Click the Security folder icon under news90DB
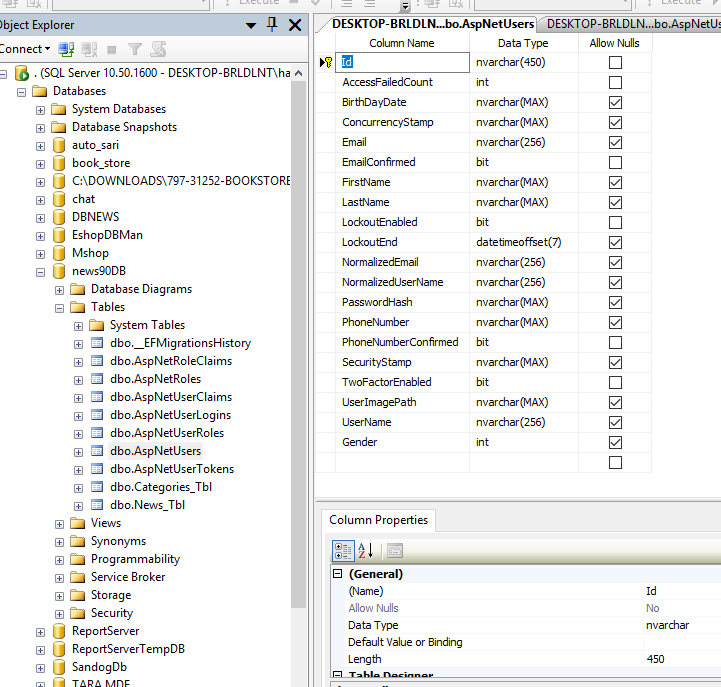Viewport: 721px width, 687px height. 78,613
